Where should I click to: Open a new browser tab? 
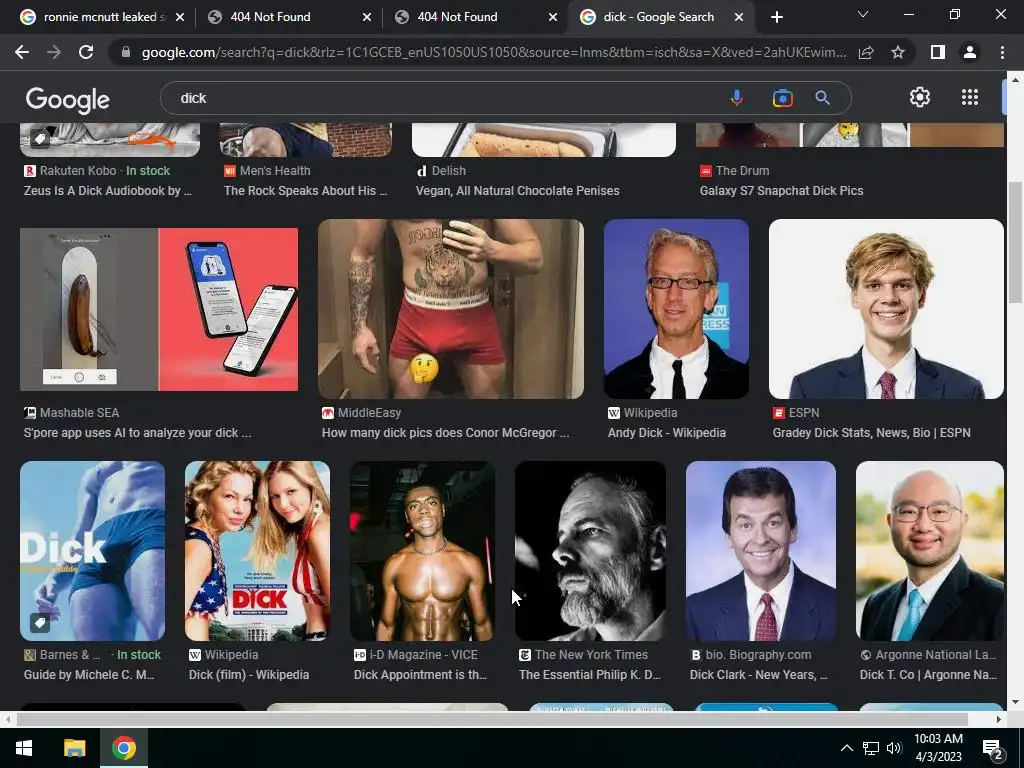tap(776, 17)
